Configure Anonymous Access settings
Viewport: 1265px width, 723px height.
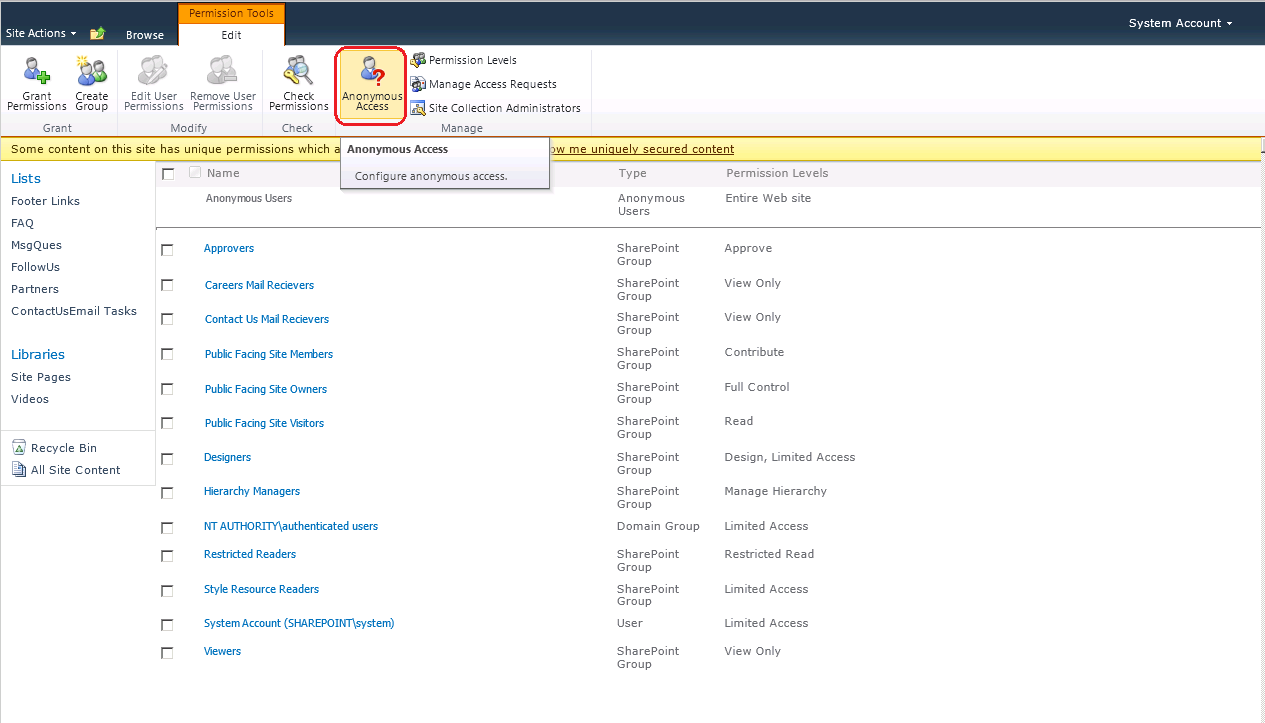370,85
